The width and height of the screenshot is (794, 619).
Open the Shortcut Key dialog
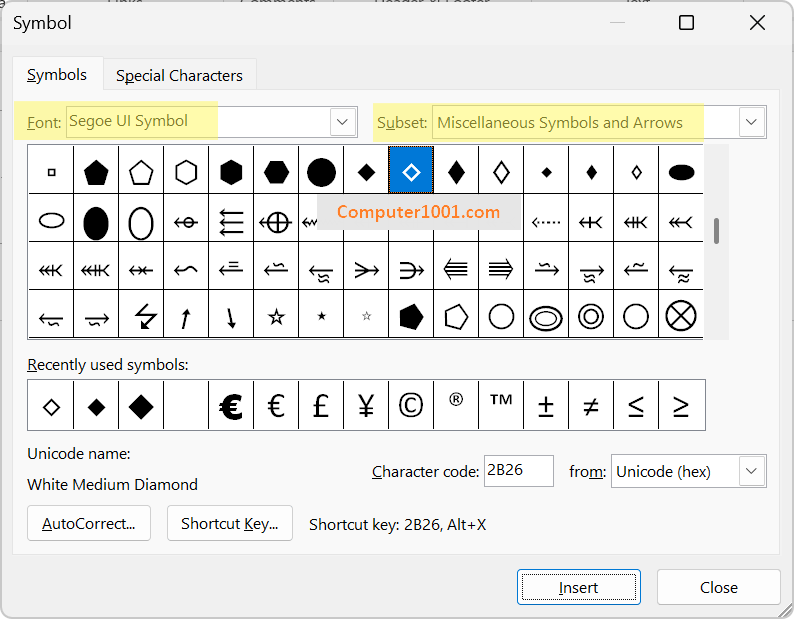230,523
